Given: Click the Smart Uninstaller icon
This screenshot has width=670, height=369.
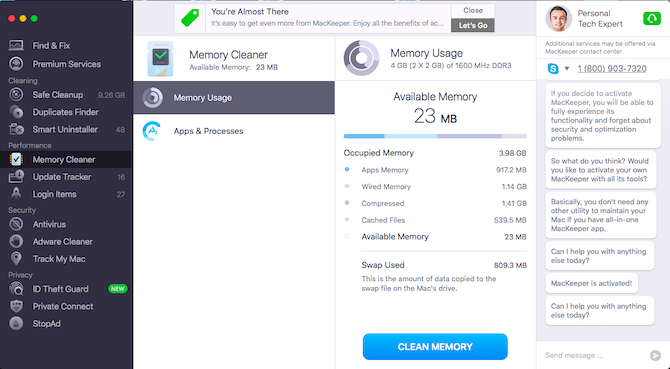Looking at the screenshot, I should pos(16,129).
